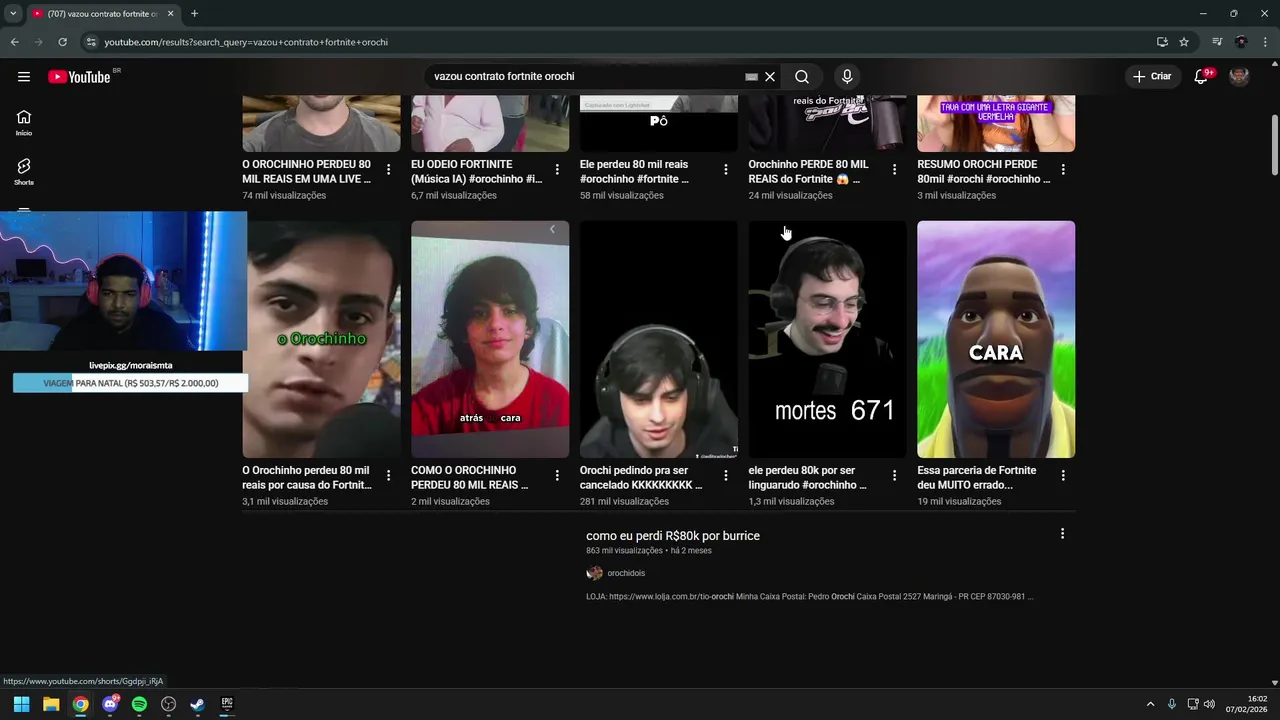Go back in browser history

point(14,42)
